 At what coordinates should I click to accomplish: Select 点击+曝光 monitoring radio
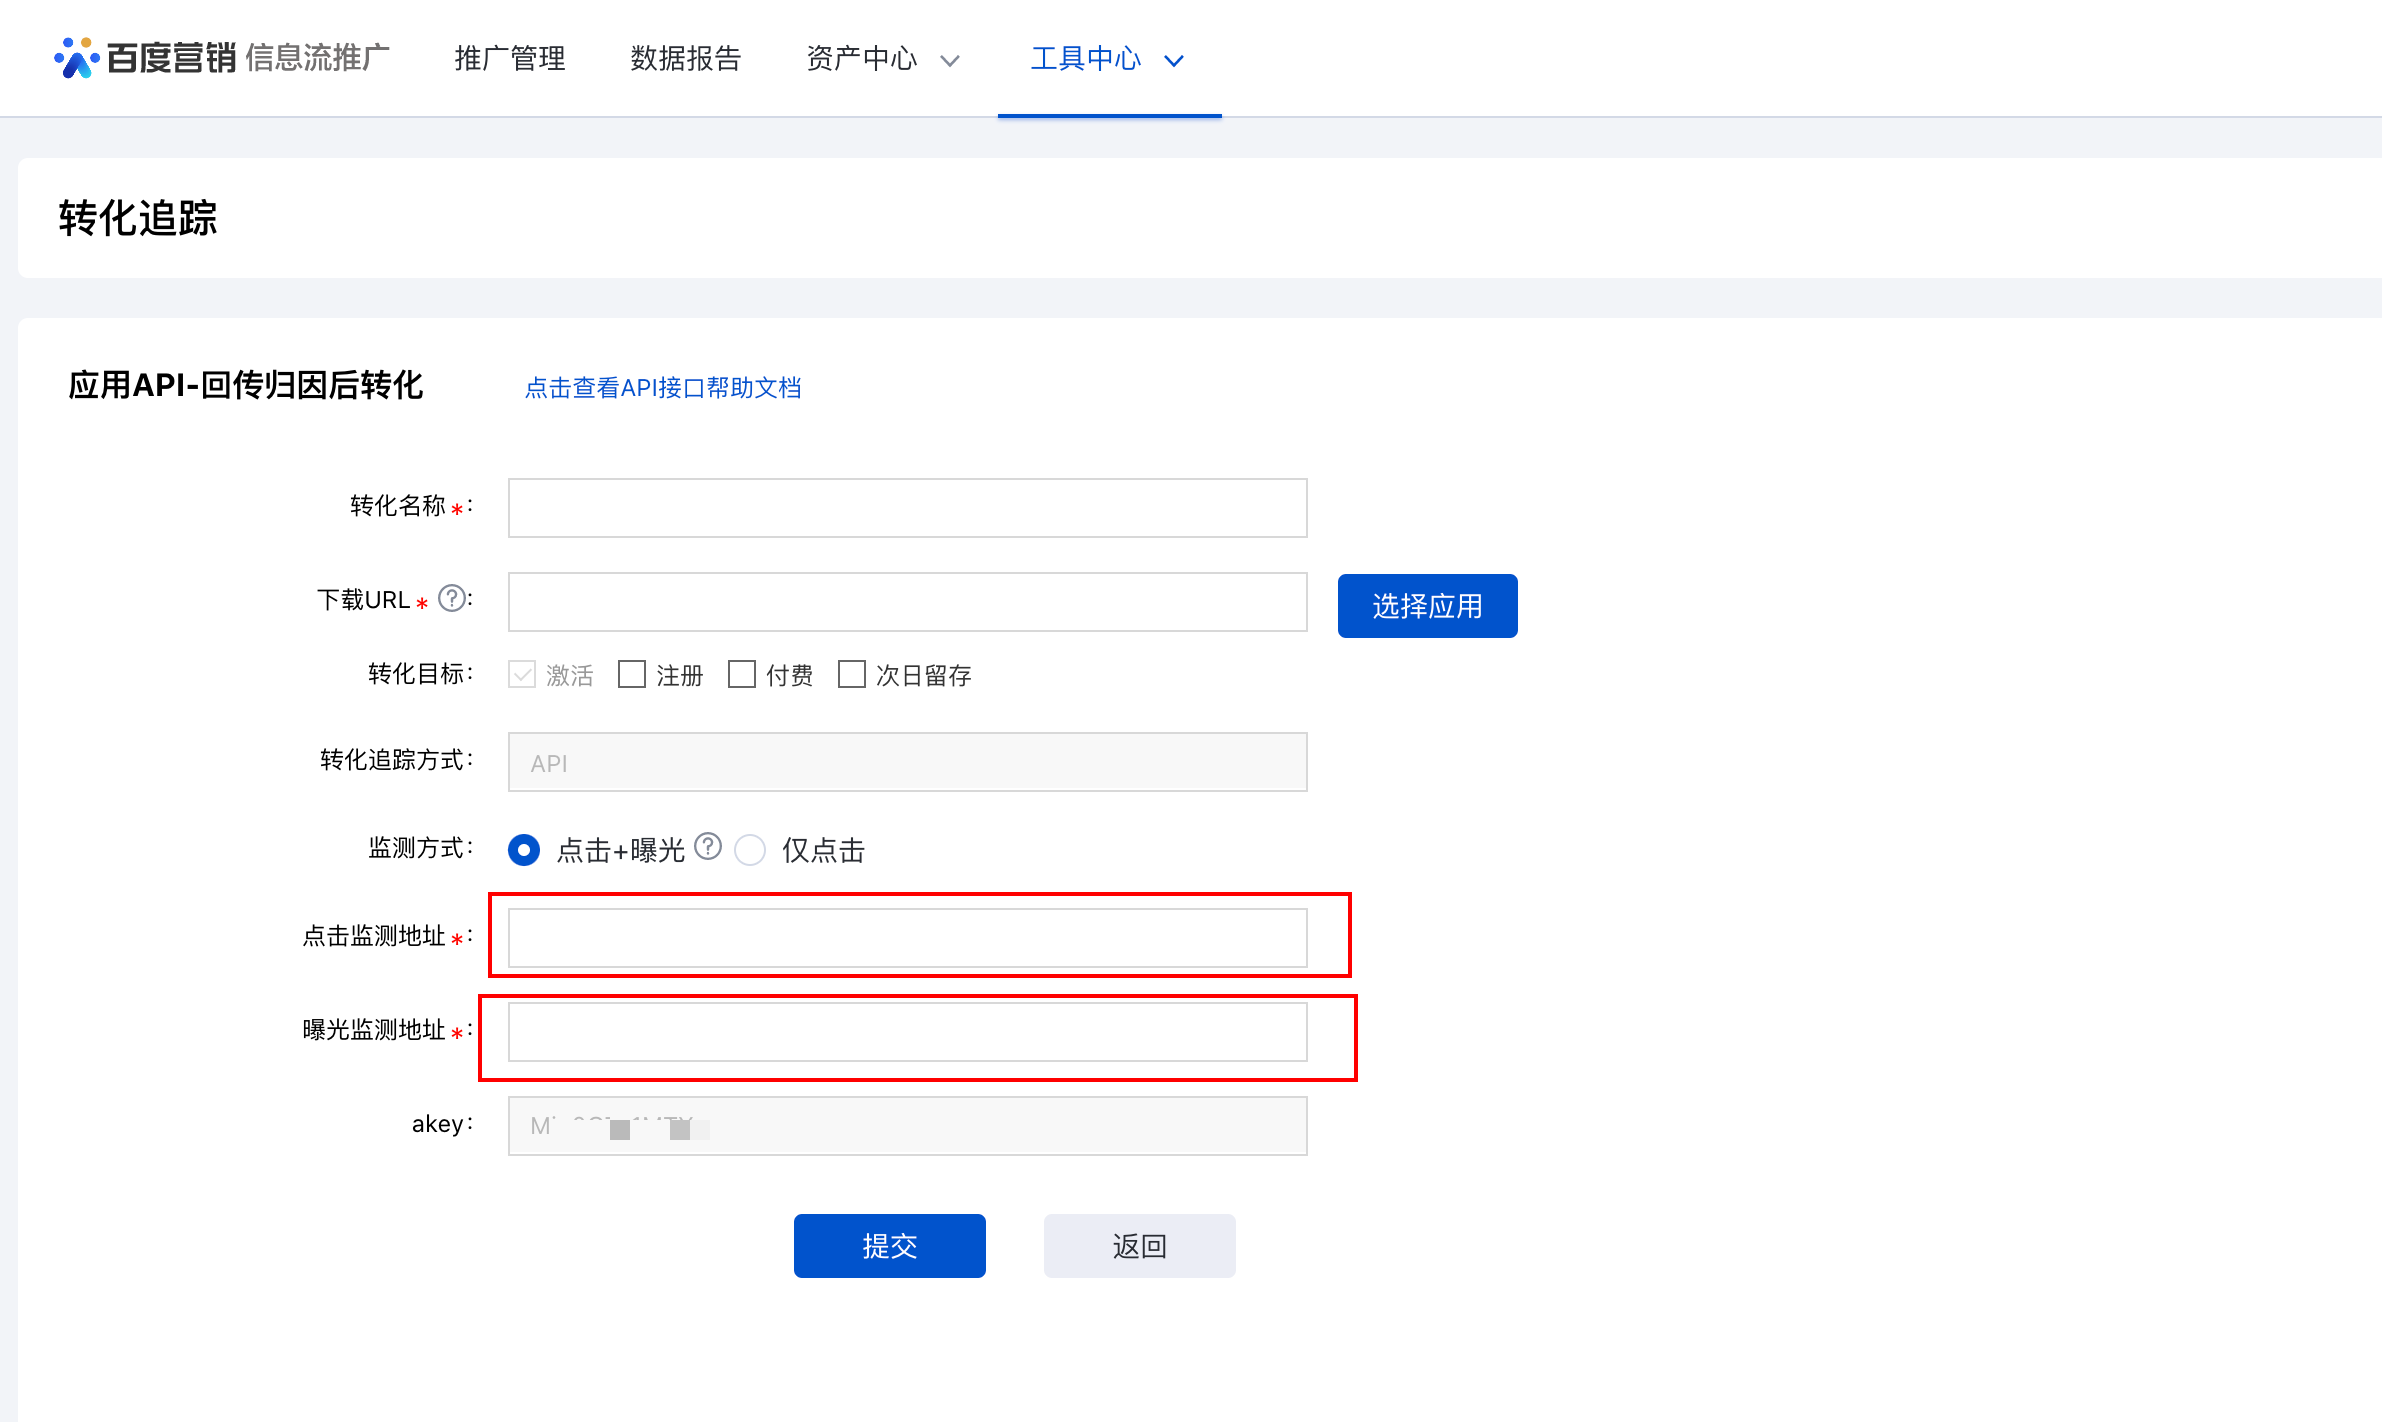524,850
